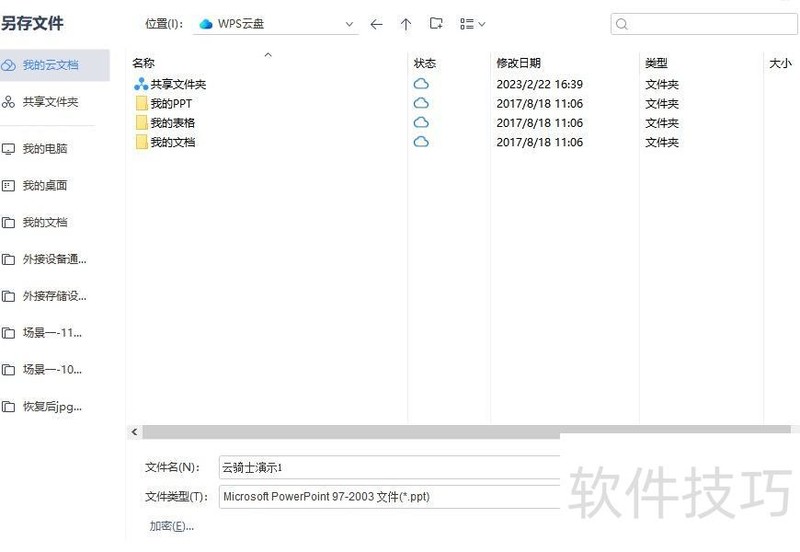Click the search box at top right
The image size is (800, 552).
(704, 24)
